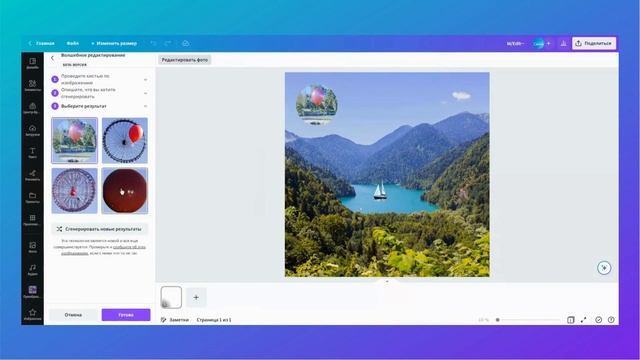Select the Text tool in sidebar
Image resolution: width=640 pixels, height=360 pixels.
(x=33, y=153)
